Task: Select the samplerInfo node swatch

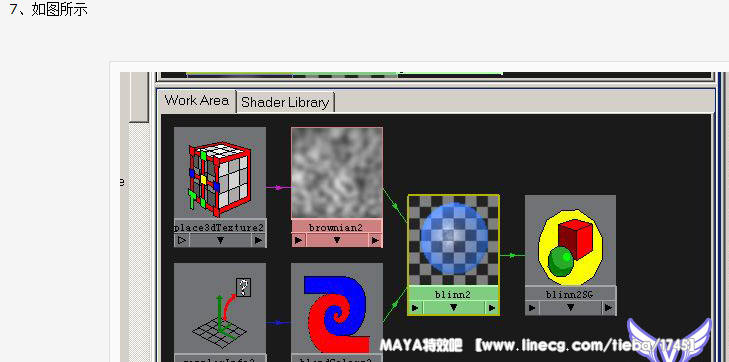Action: 220,309
